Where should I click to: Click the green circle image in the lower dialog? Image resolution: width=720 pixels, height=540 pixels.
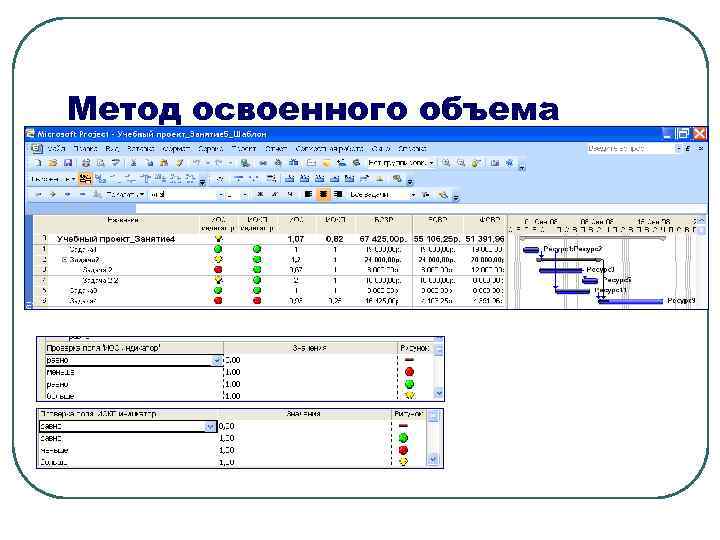pyautogui.click(x=403, y=438)
